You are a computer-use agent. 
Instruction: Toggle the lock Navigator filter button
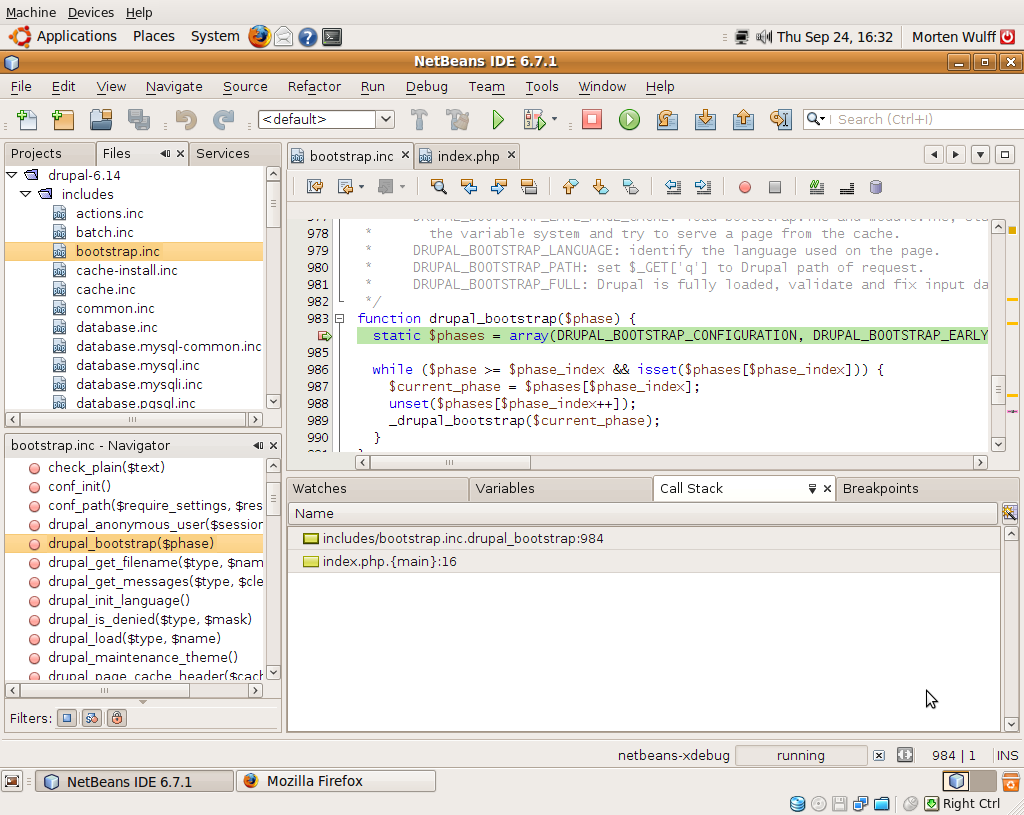[x=117, y=718]
